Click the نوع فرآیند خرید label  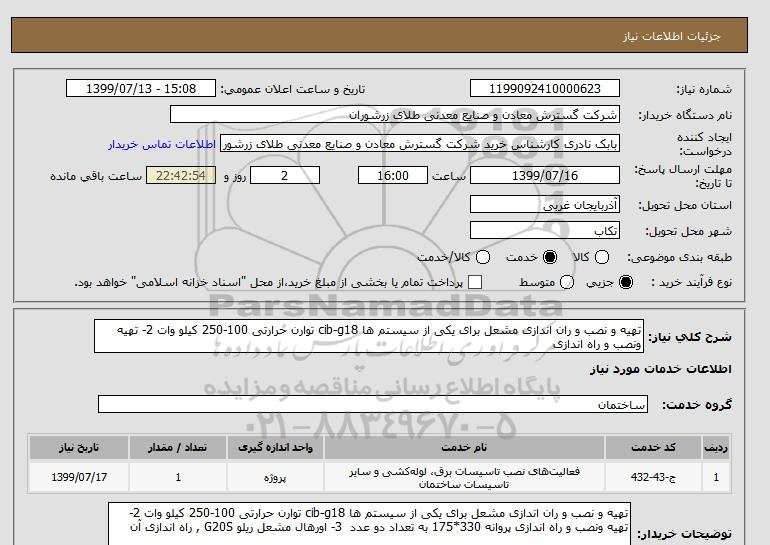[691, 282]
